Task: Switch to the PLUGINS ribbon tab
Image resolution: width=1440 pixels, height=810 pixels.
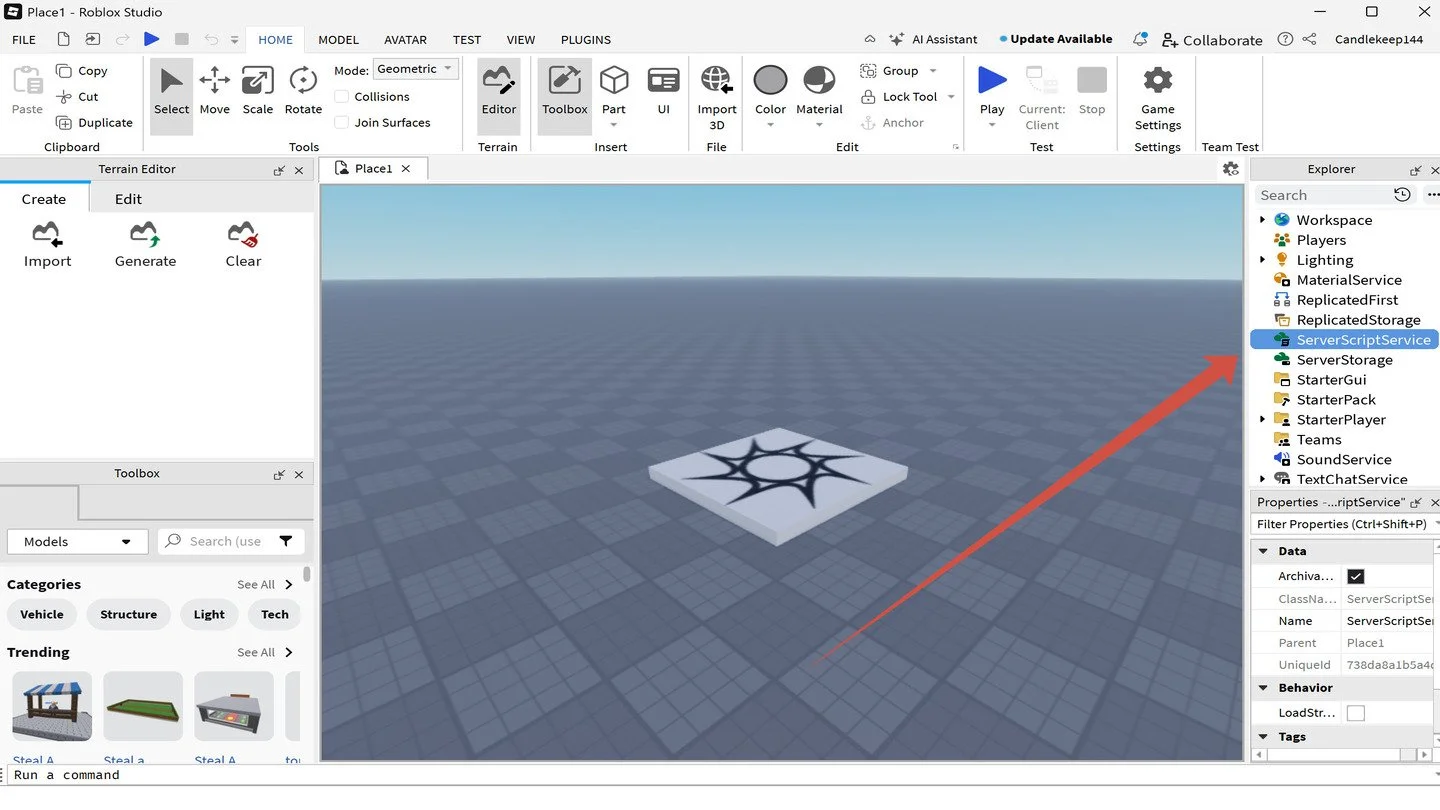Action: coord(586,40)
